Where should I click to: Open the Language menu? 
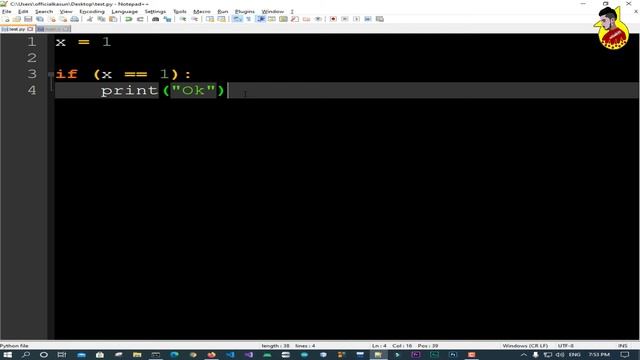pyautogui.click(x=124, y=11)
